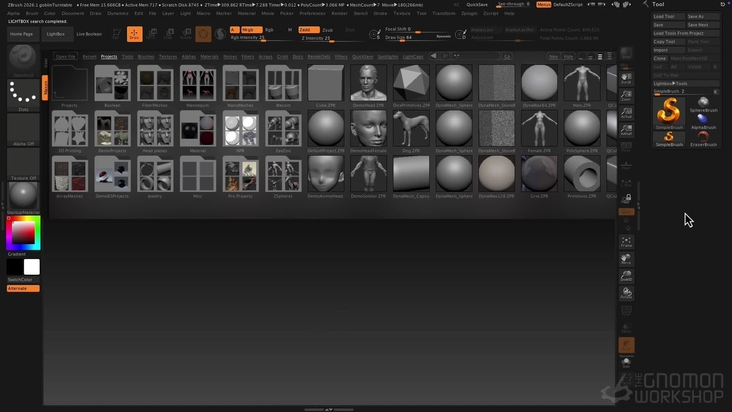Image resolution: width=732 pixels, height=412 pixels.
Task: Click the orange sculptris sphere icon
Action: [203, 34]
